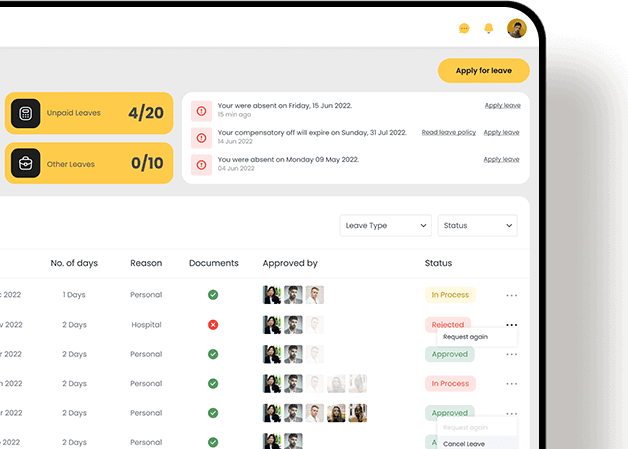The image size is (628, 449).
Task: Open three-dot menu on the Rejected row
Action: 512,325
